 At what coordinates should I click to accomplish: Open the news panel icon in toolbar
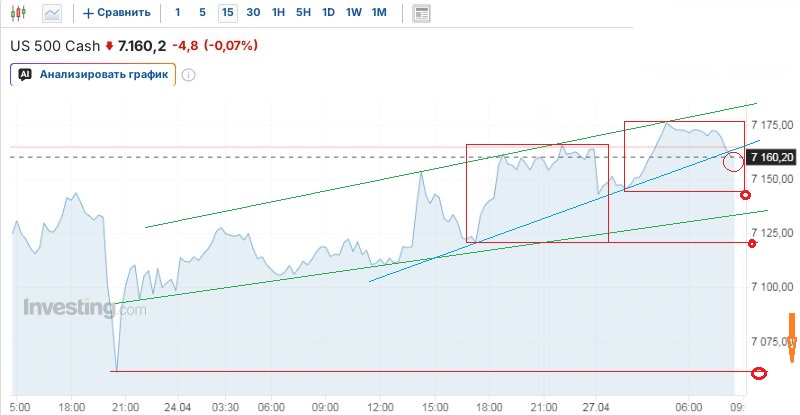[421, 13]
